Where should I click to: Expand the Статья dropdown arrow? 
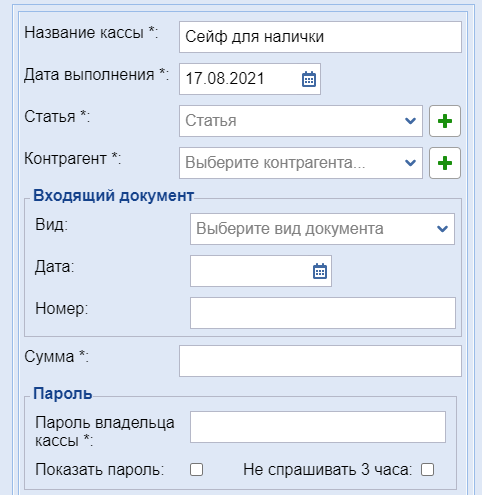(x=410, y=121)
